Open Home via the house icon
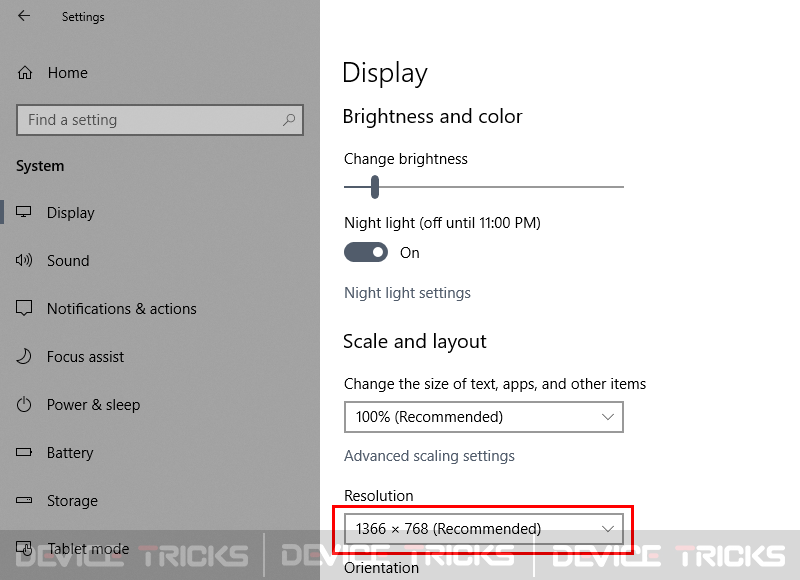 24,73
